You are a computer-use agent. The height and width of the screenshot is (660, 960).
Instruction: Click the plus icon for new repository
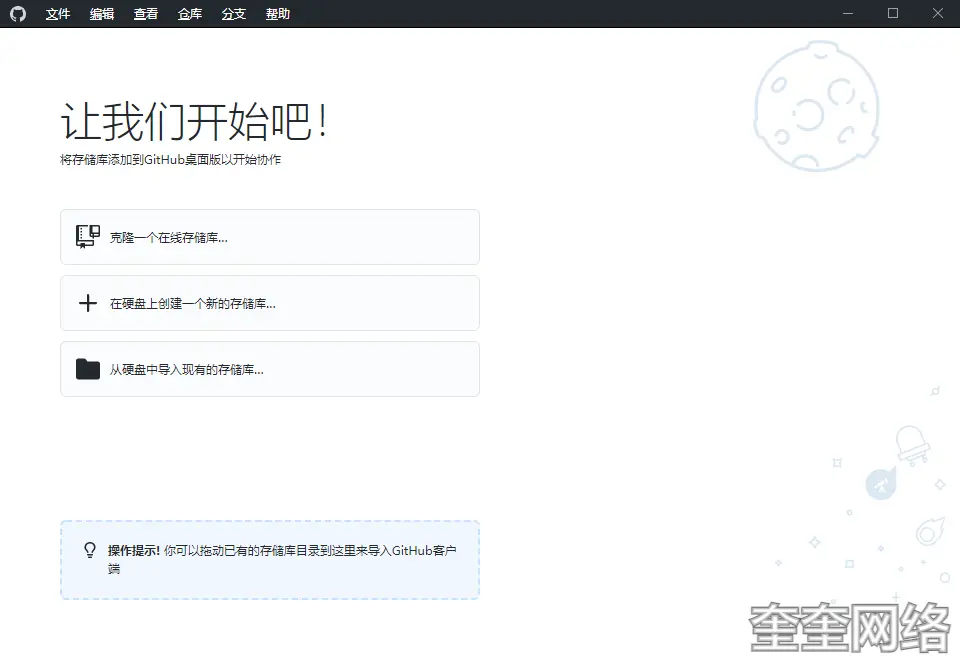tap(88, 303)
